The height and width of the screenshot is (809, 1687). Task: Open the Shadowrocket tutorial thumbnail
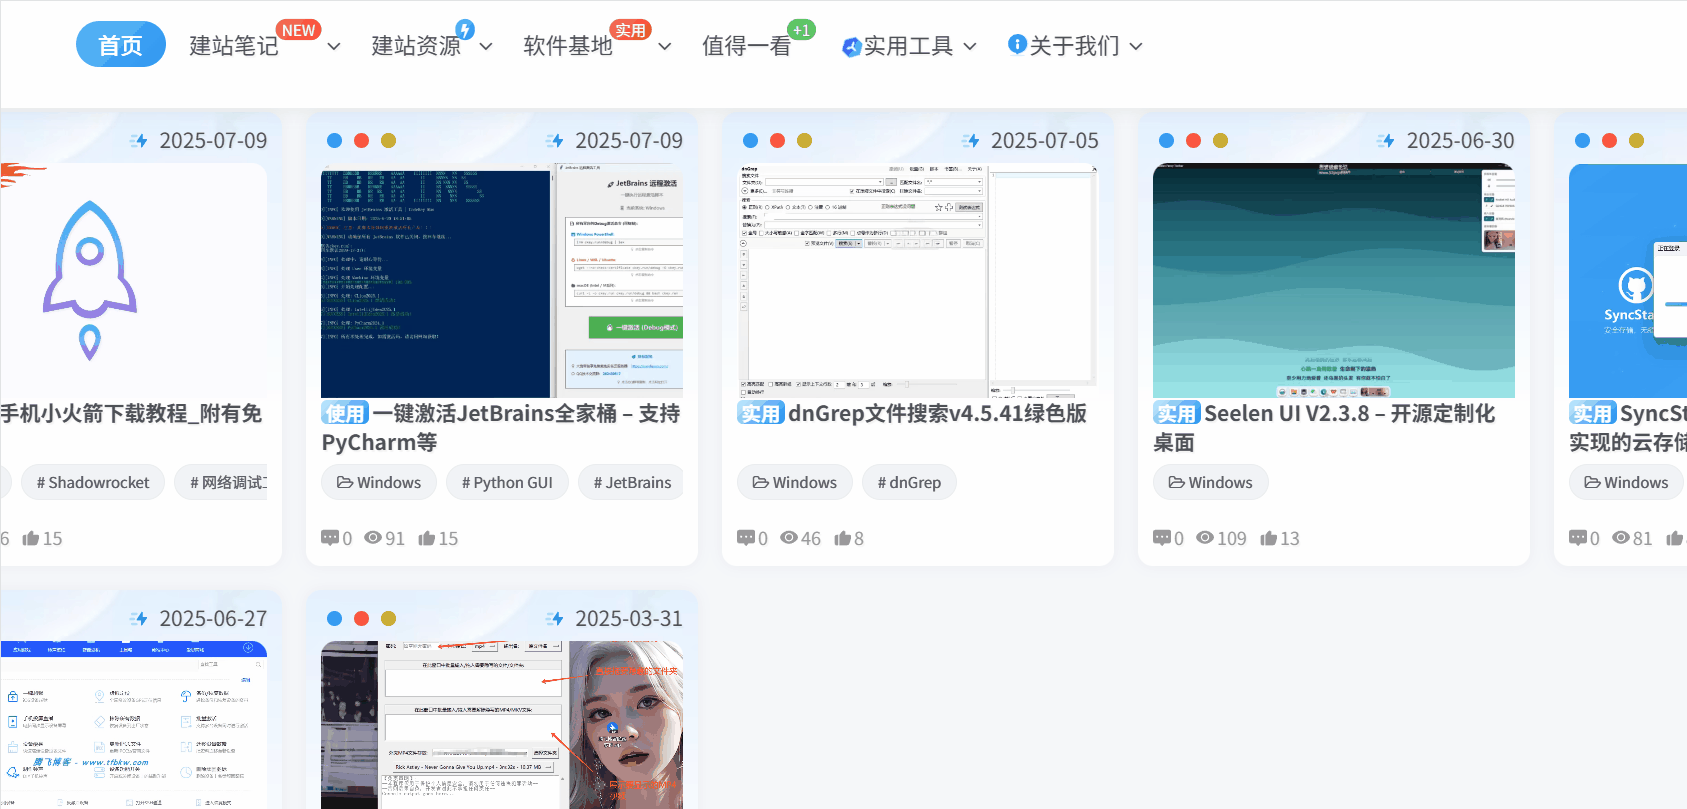(133, 281)
